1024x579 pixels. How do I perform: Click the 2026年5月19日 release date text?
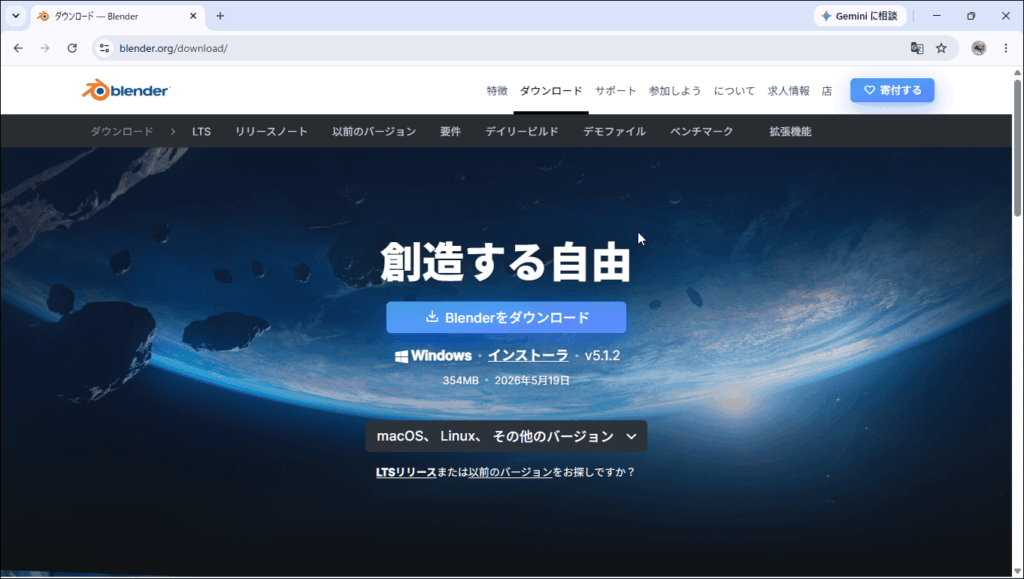[532, 381]
